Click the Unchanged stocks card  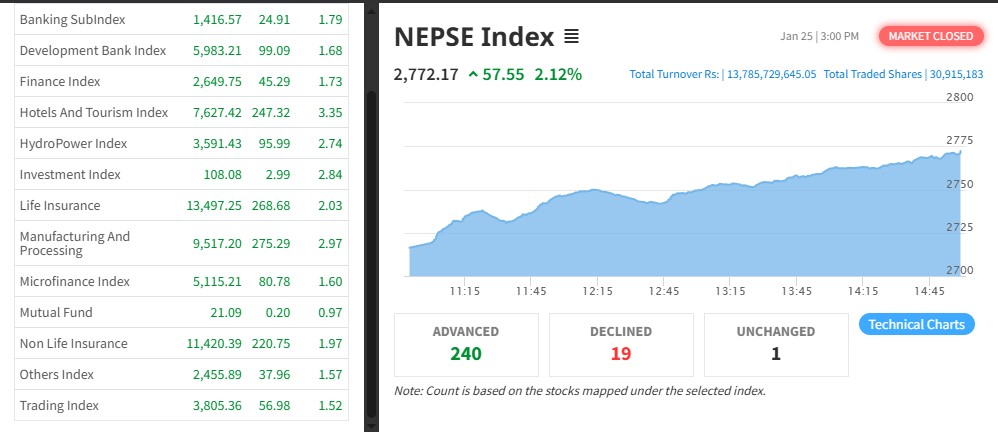(x=776, y=343)
